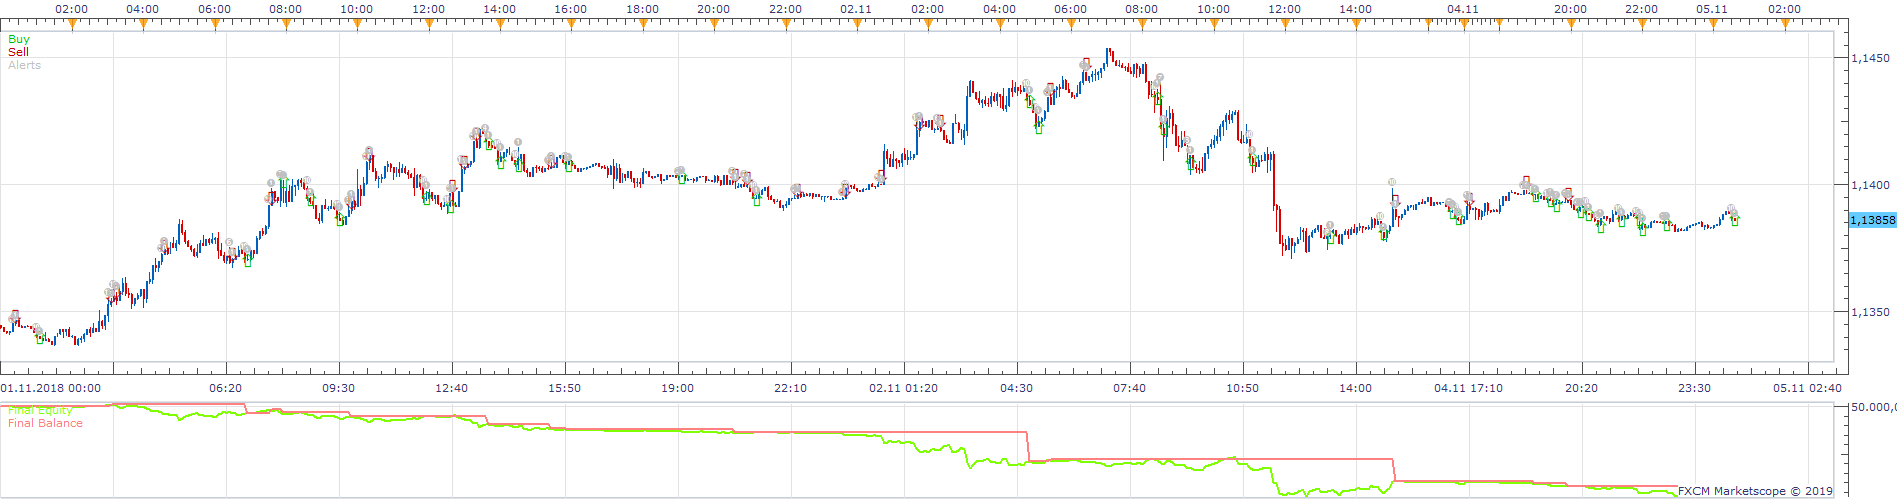The image size is (1899, 500).
Task: Click the 06:20 bottom time label
Action: 225,388
